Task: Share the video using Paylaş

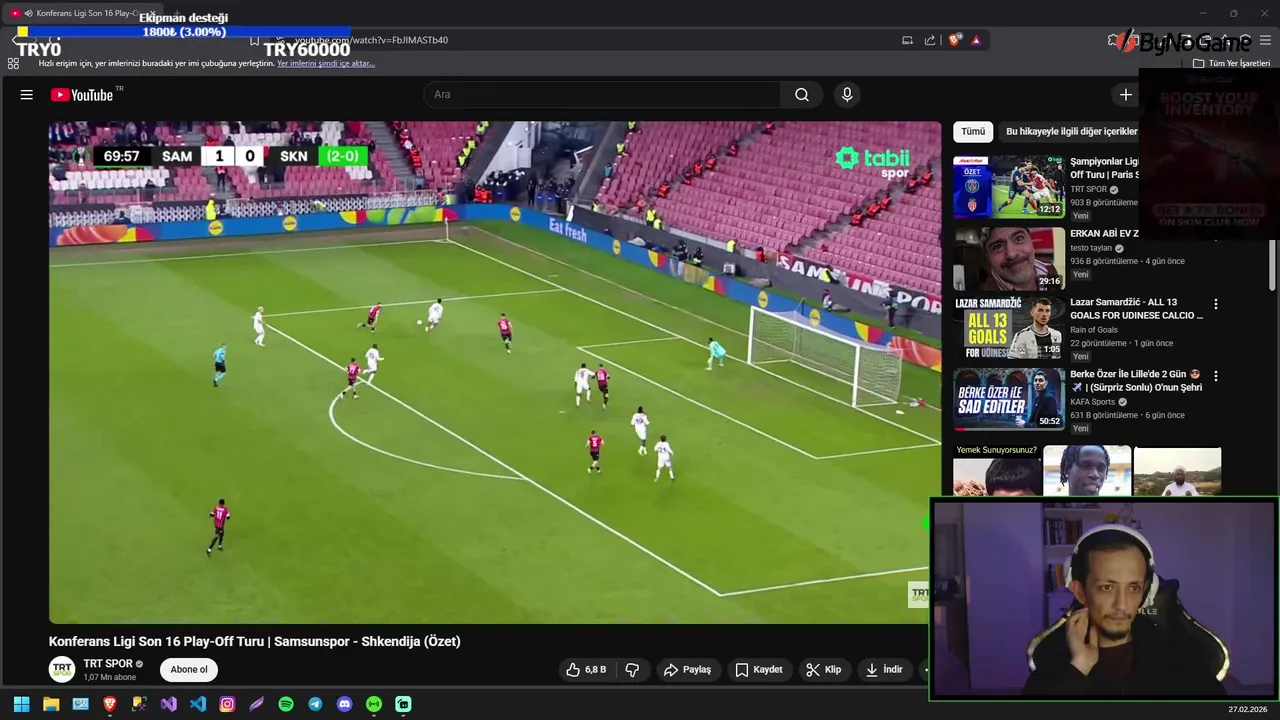Action: point(688,670)
